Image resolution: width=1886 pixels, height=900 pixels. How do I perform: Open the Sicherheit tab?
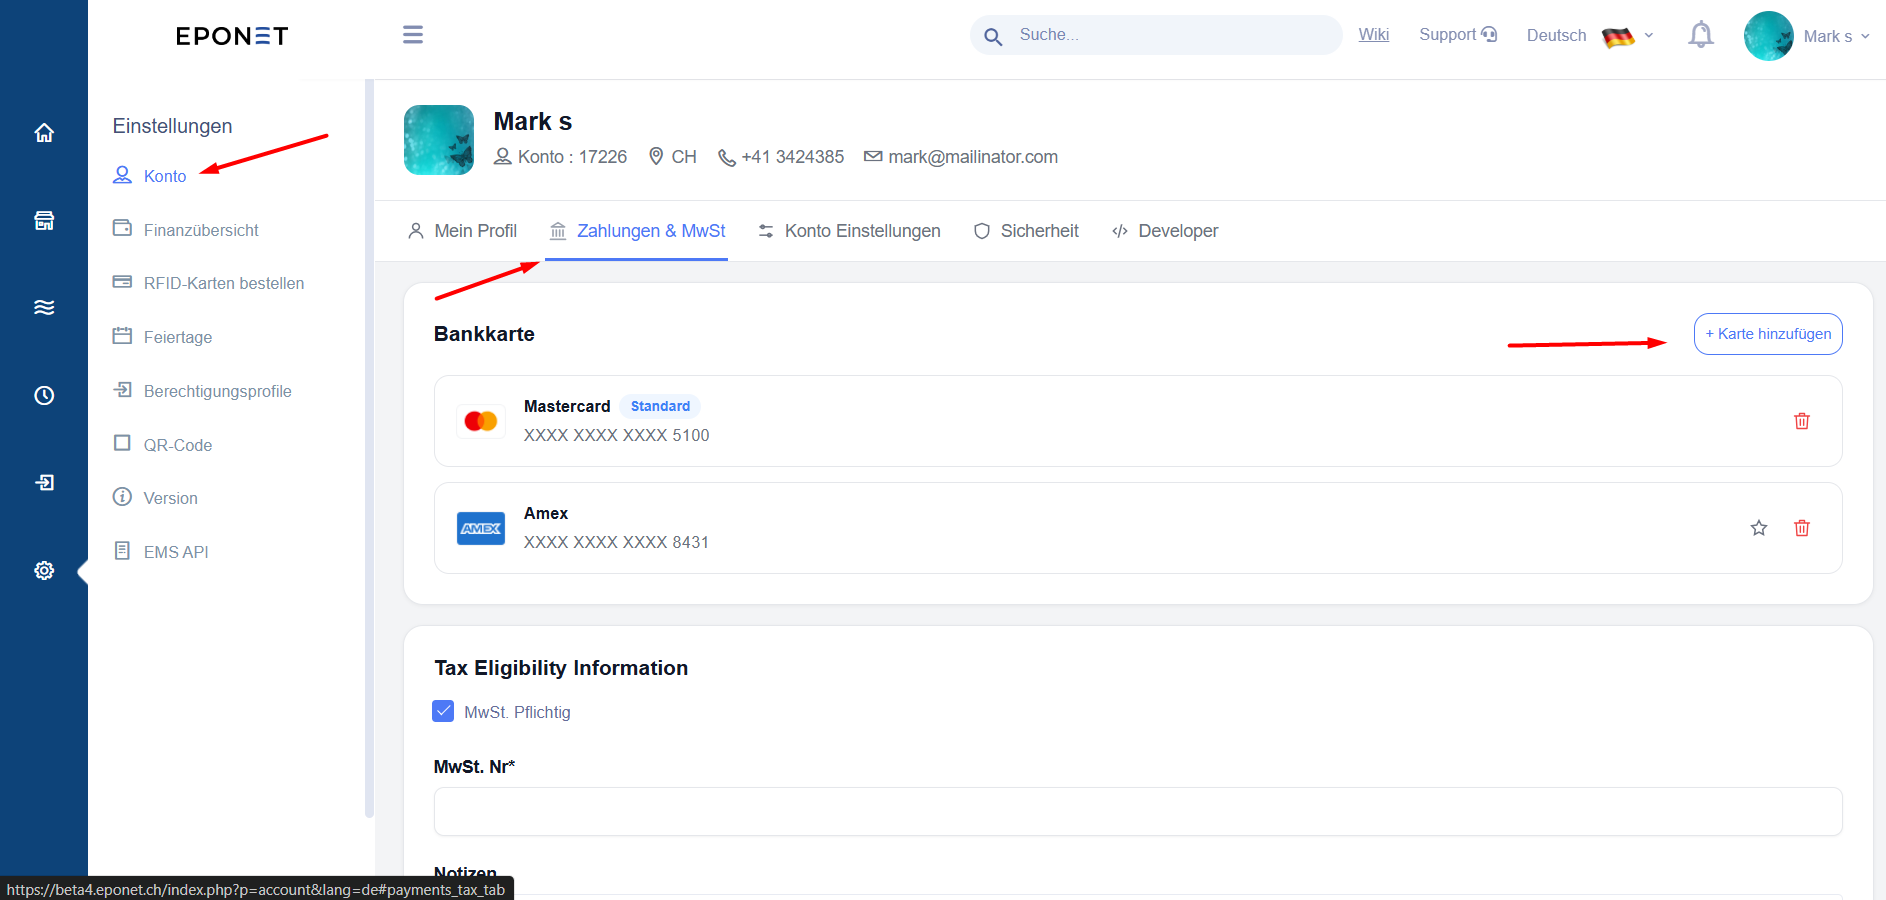1026,231
